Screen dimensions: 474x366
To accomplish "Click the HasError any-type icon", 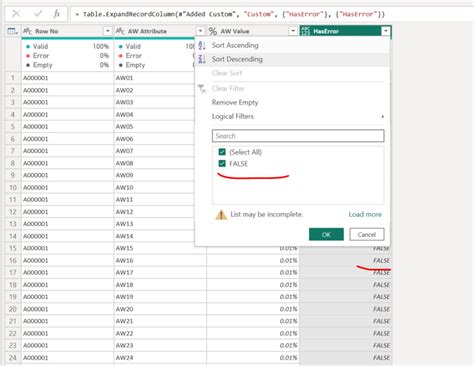I will click(x=305, y=31).
